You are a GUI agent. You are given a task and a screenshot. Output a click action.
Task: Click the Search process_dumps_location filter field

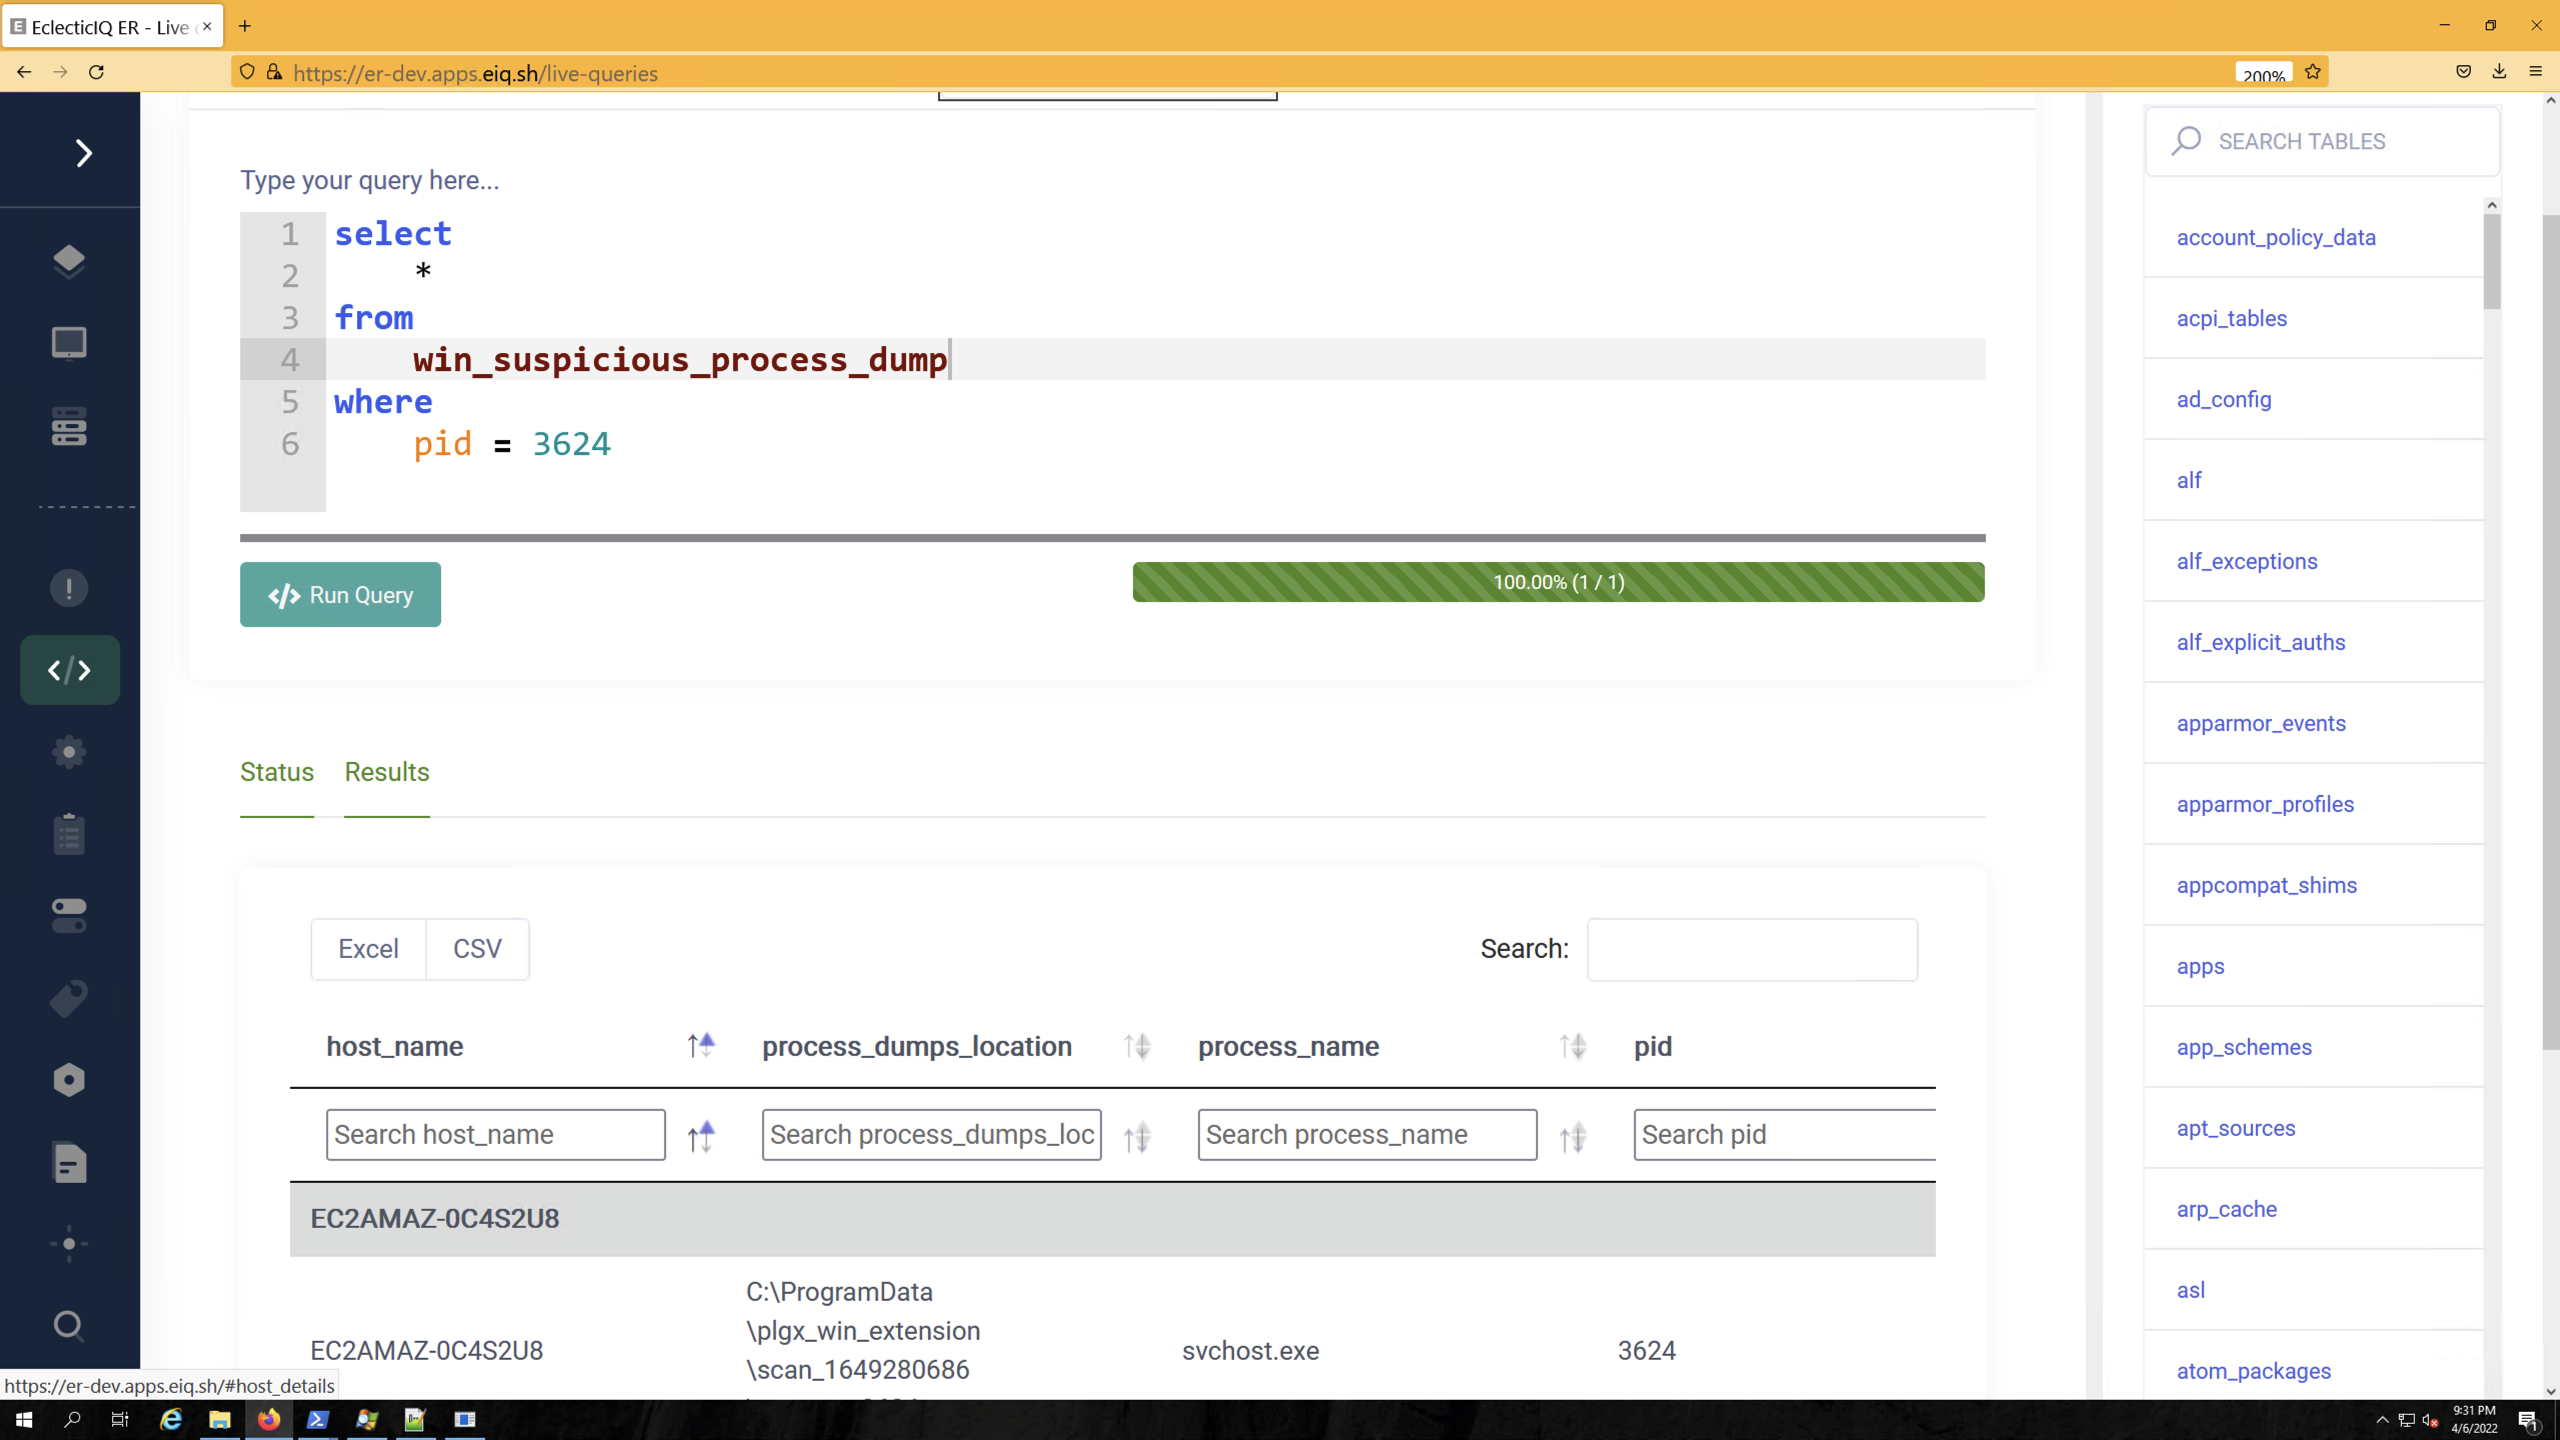pos(932,1135)
